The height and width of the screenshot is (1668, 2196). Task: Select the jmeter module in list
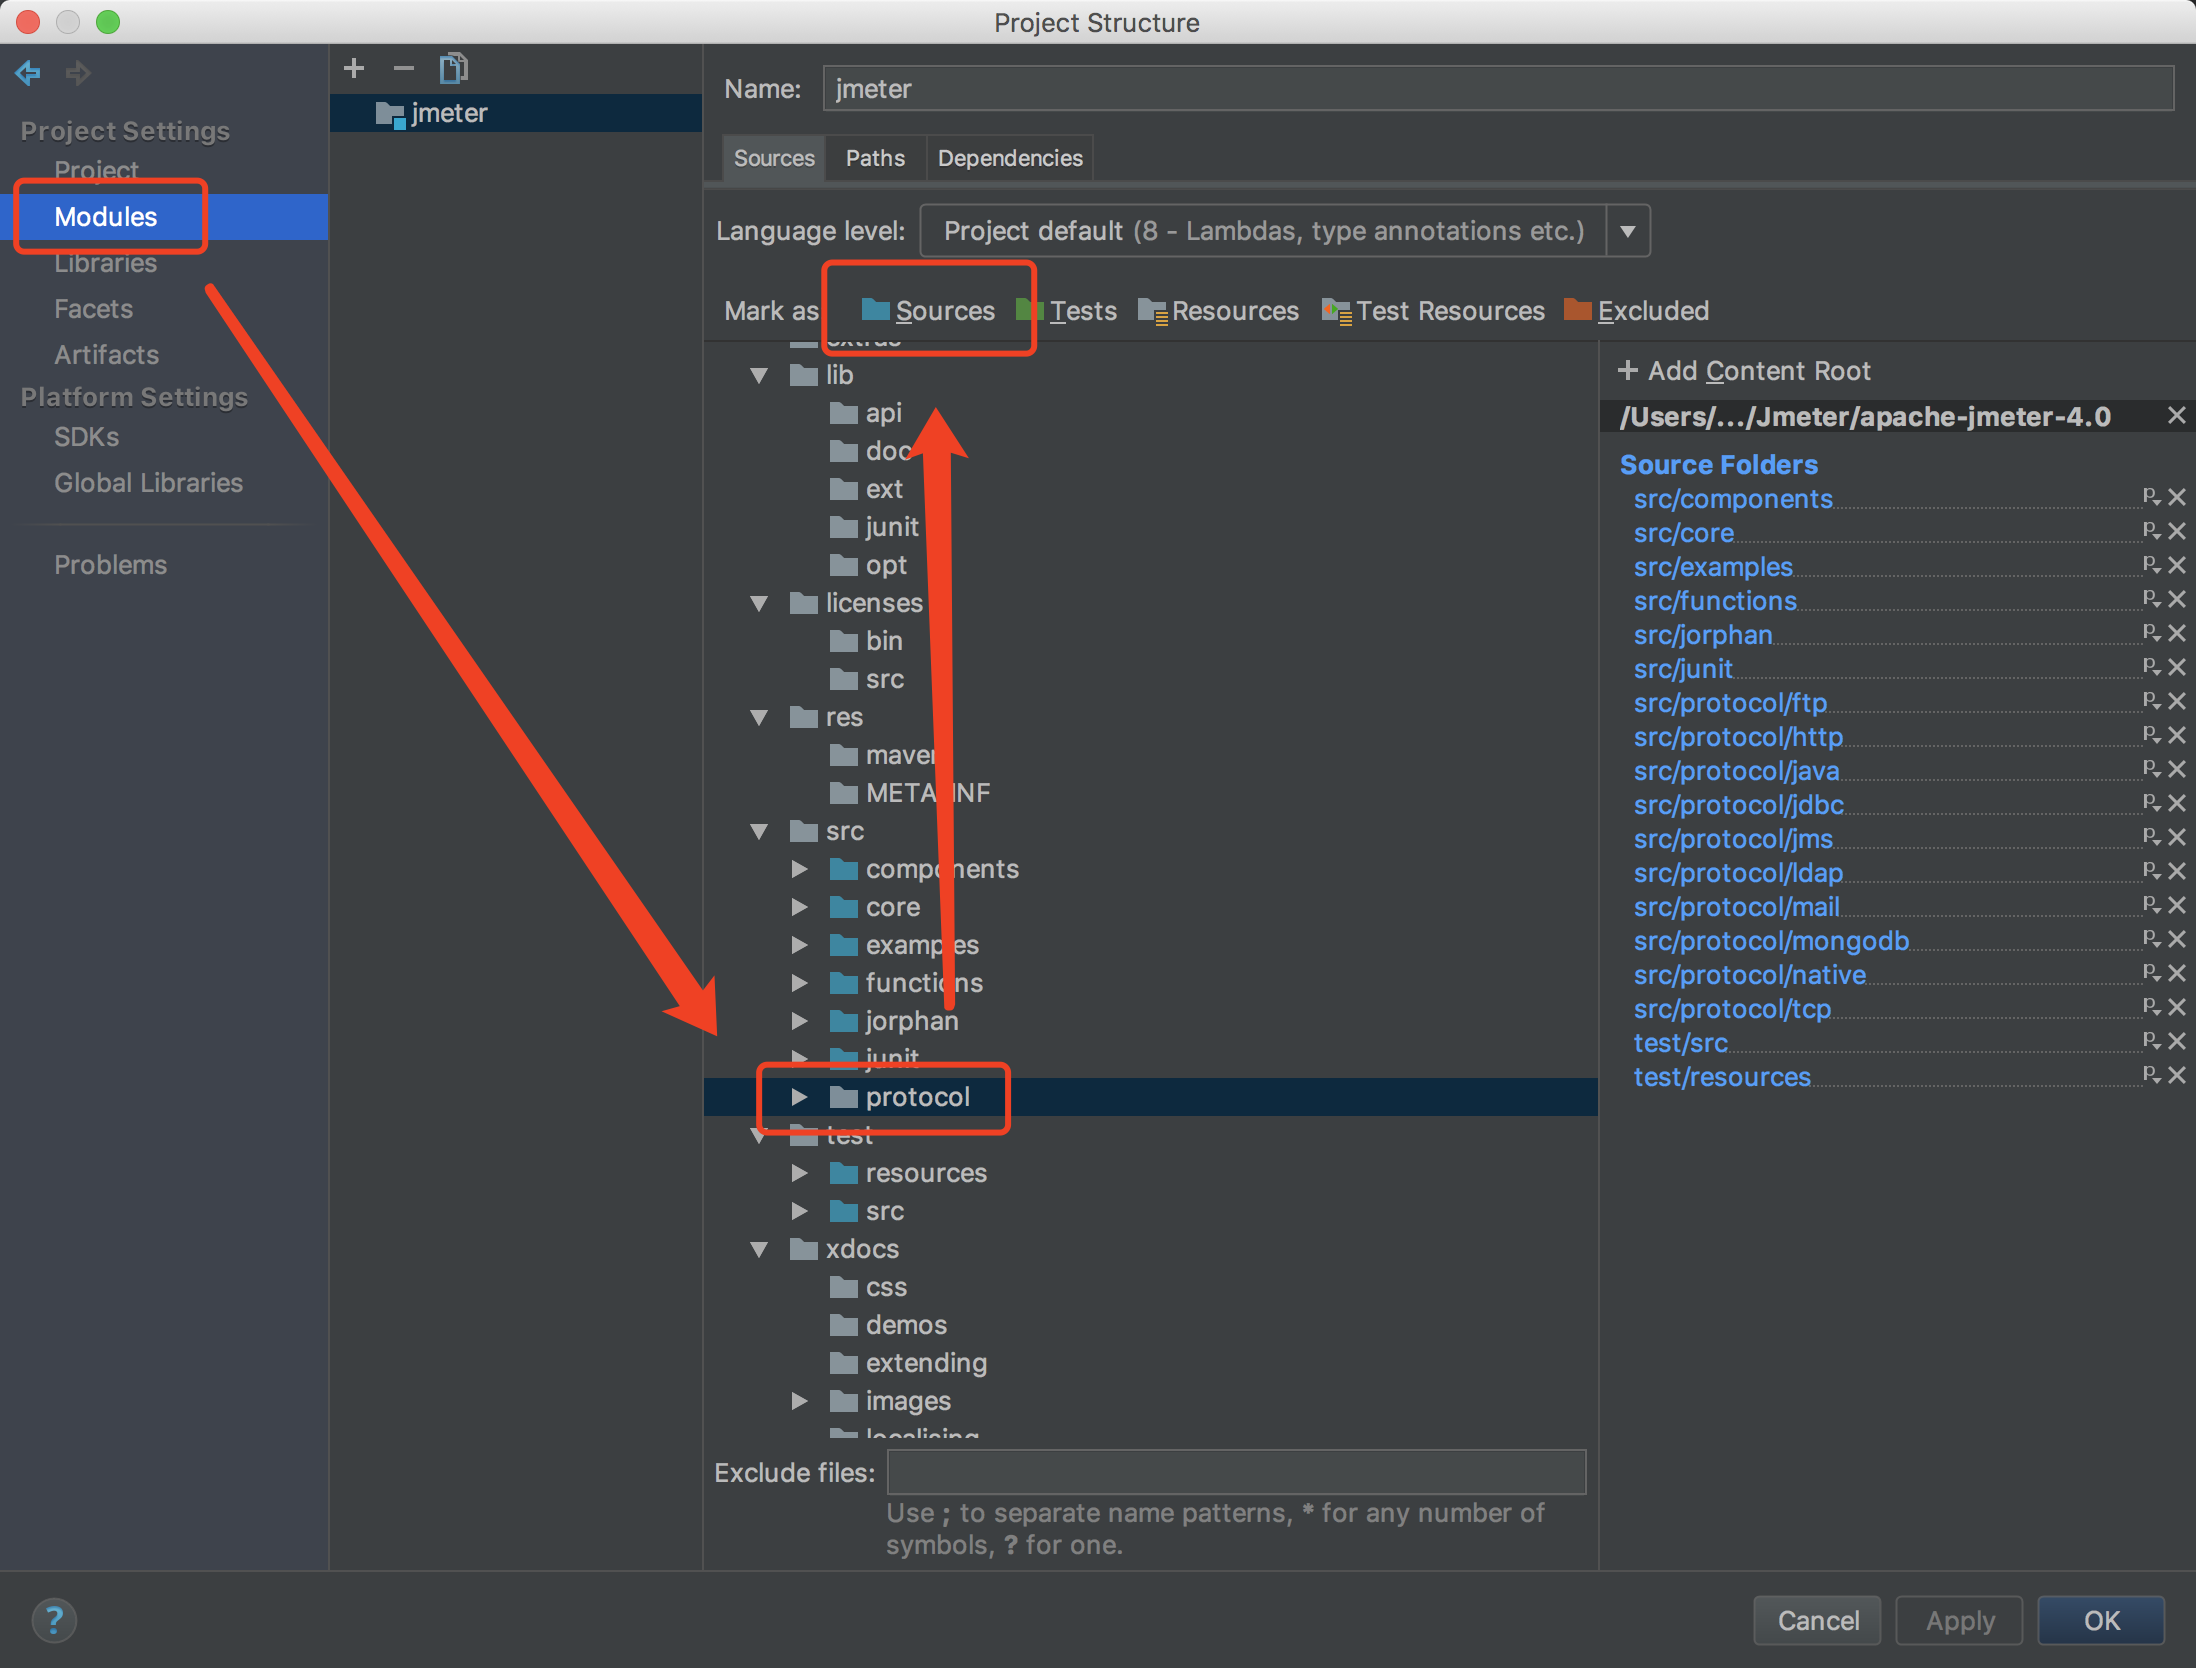(x=516, y=113)
